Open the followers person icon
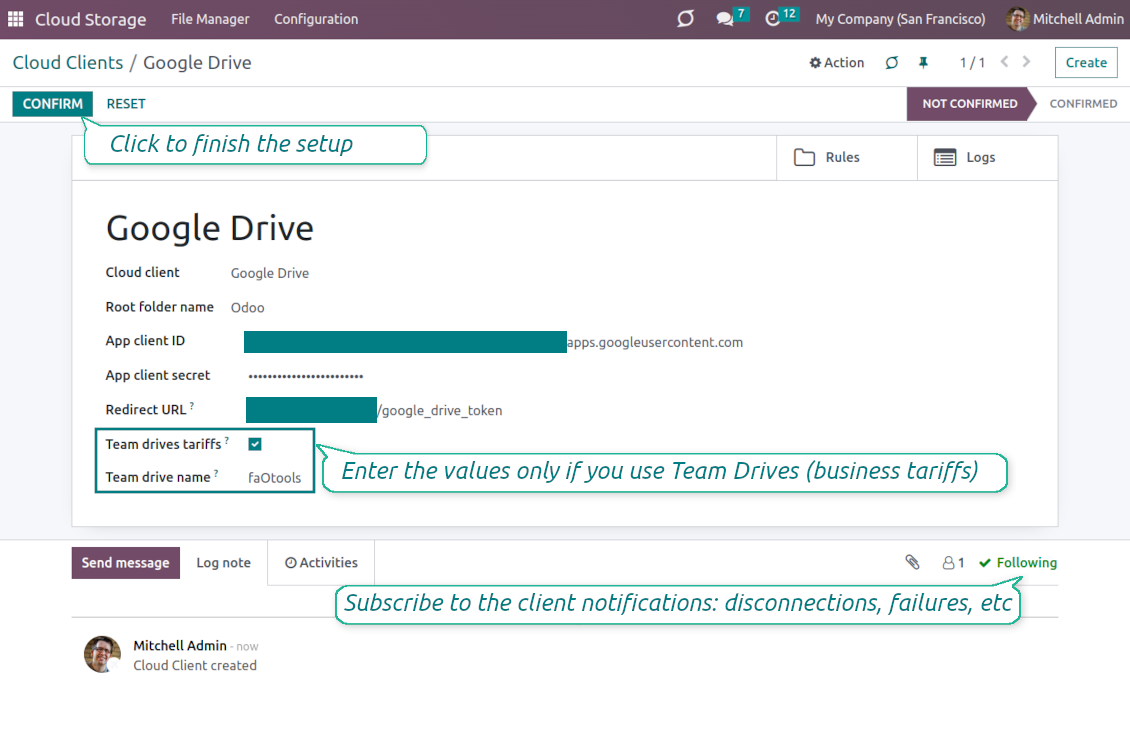 (x=948, y=563)
